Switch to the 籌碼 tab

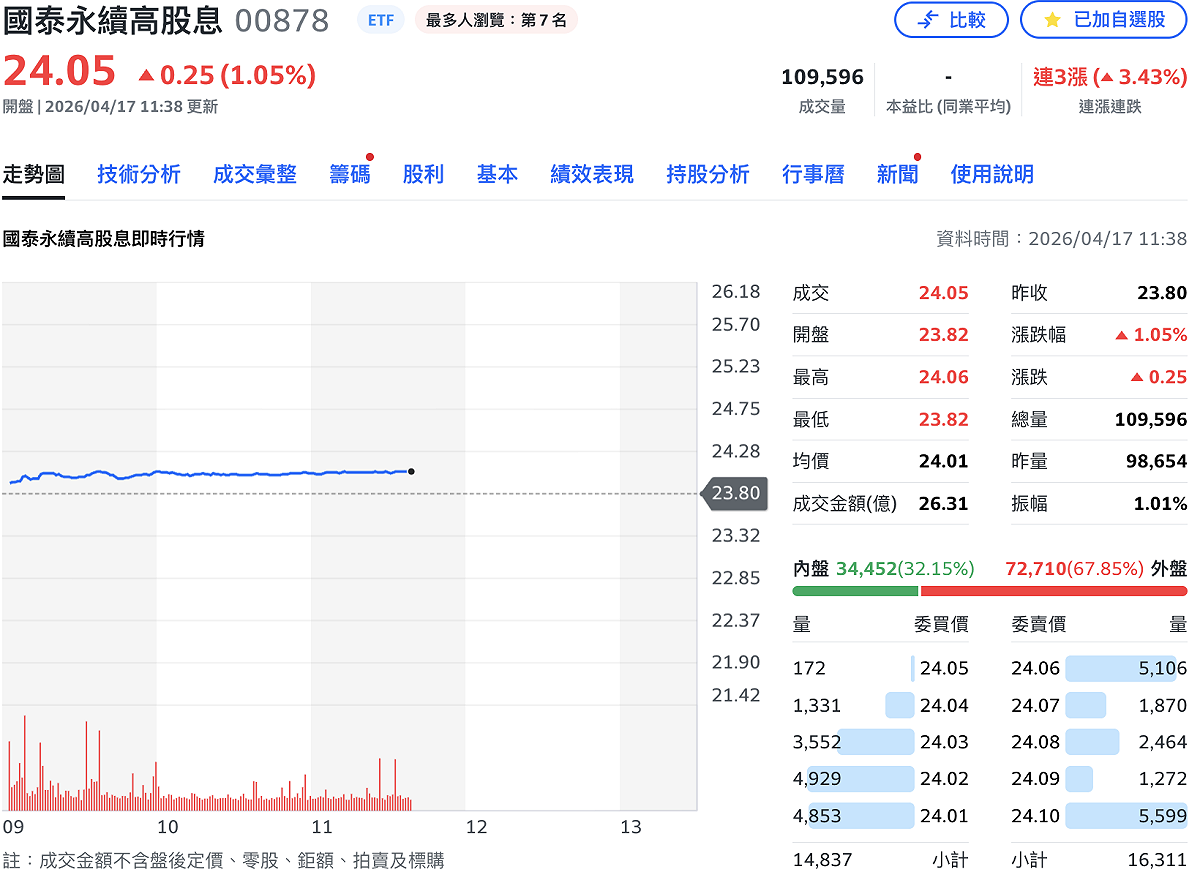tap(350, 175)
